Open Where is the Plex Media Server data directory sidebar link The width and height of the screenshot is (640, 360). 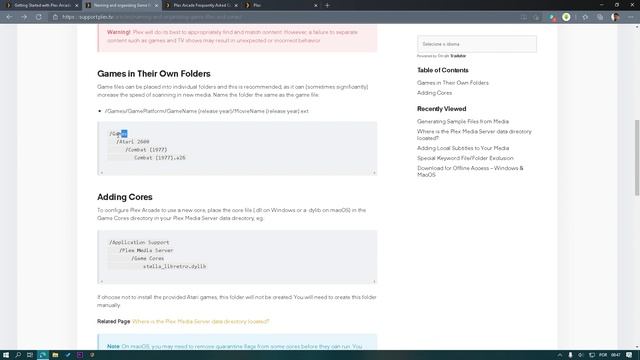474,135
